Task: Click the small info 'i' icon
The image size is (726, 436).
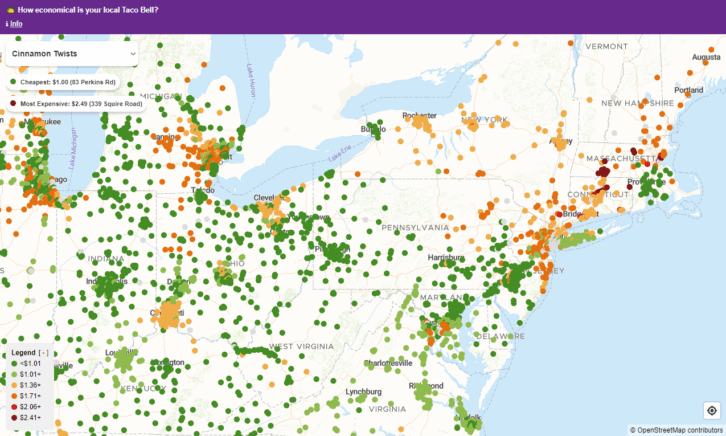Action: pos(7,24)
